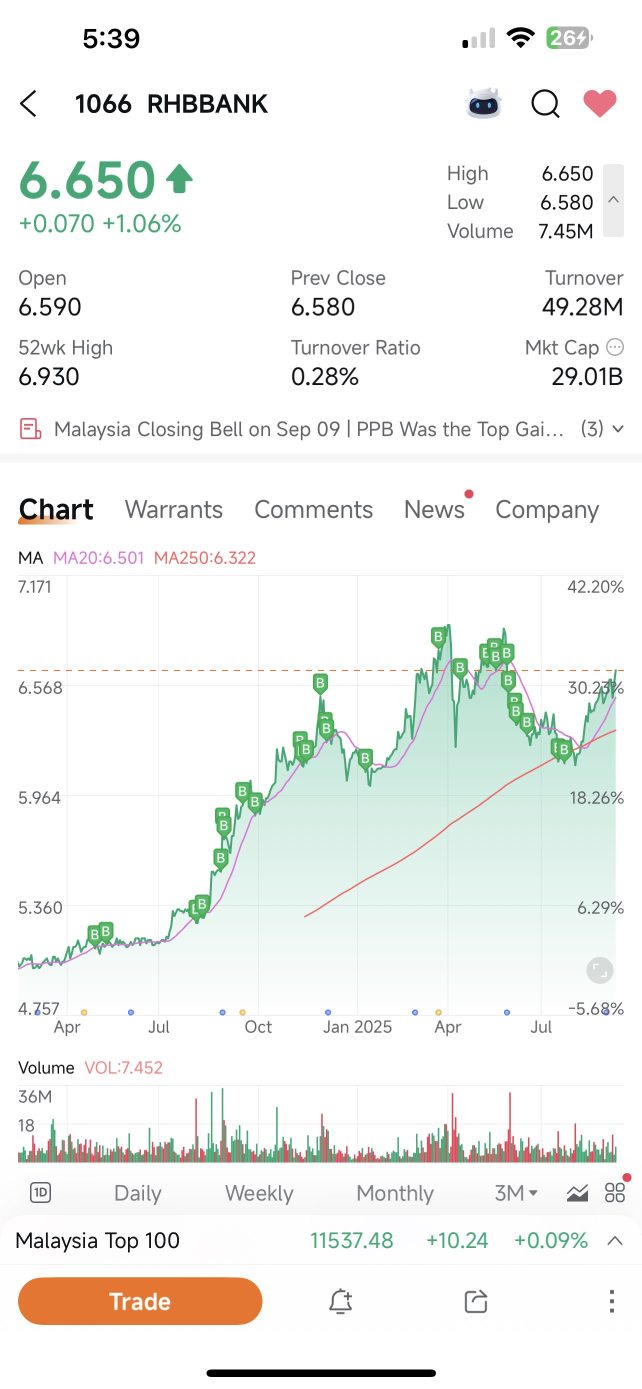642x1389 pixels.
Task: Go back using the top-left arrow
Action: (x=29, y=104)
